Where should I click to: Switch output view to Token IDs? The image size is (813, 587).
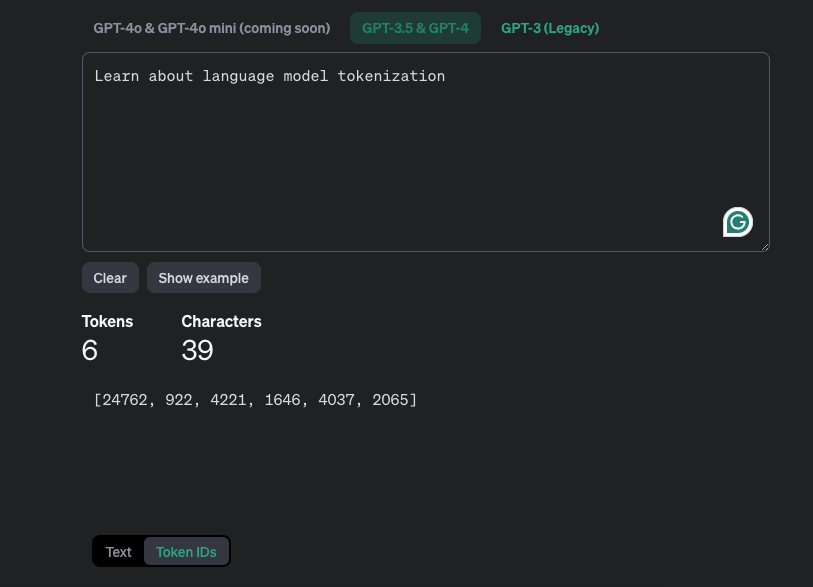pyautogui.click(x=186, y=552)
